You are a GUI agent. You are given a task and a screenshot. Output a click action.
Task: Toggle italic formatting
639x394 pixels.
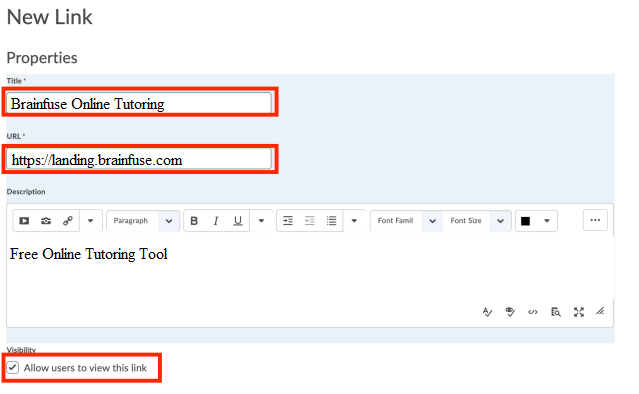click(x=216, y=221)
